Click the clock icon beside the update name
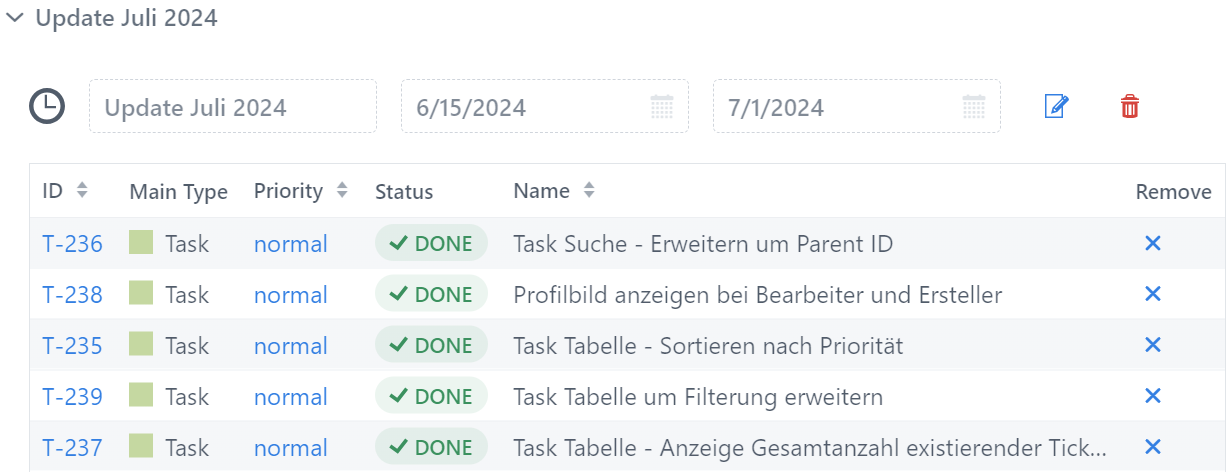 (x=47, y=106)
